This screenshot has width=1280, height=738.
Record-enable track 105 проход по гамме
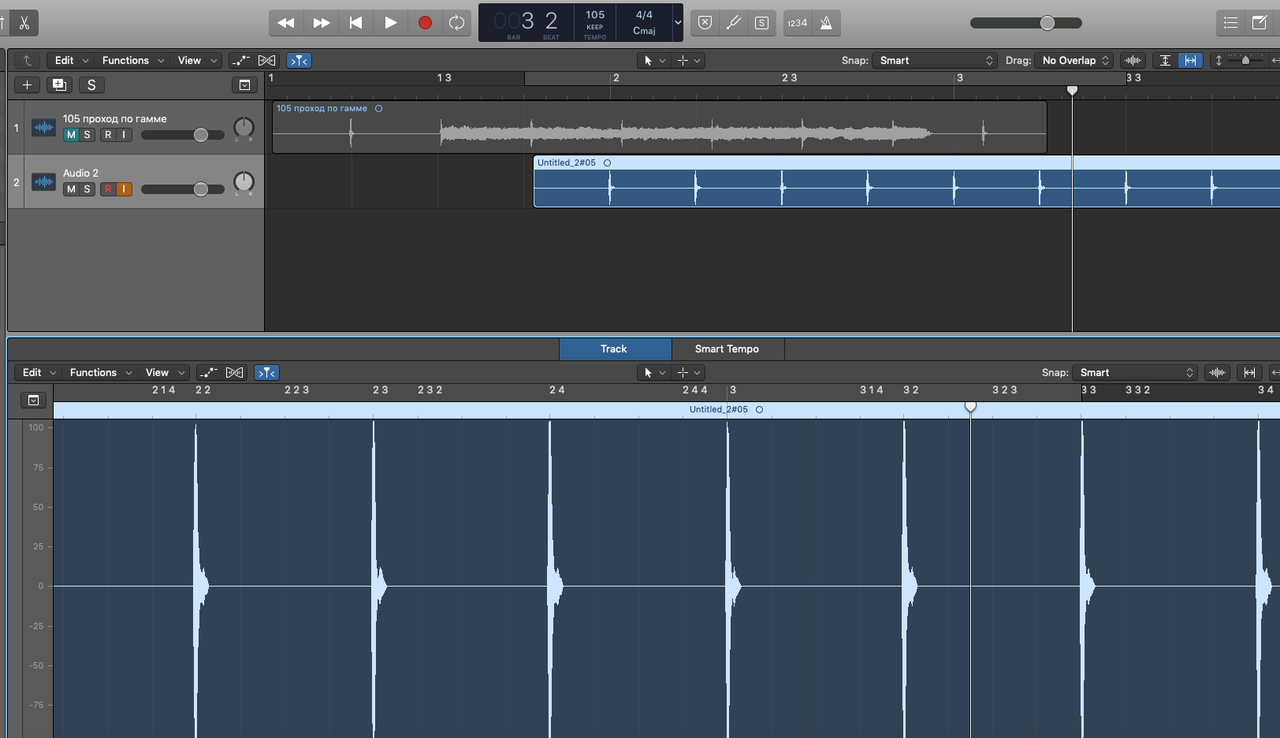click(108, 135)
